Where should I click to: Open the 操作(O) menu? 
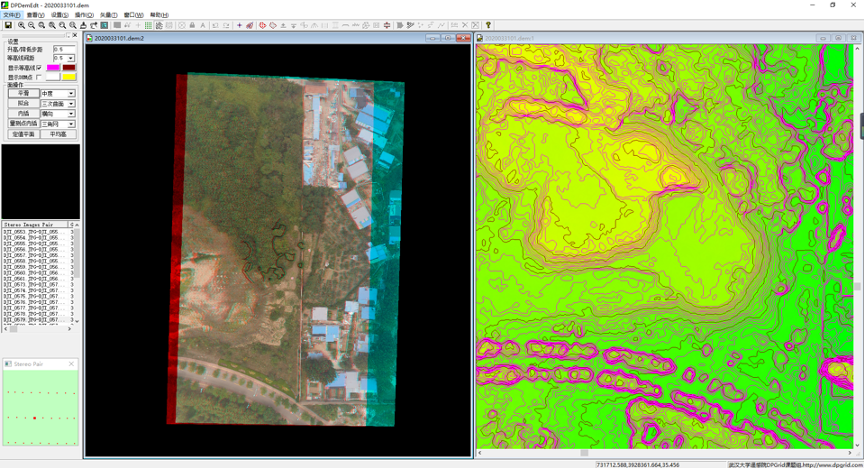pos(84,15)
